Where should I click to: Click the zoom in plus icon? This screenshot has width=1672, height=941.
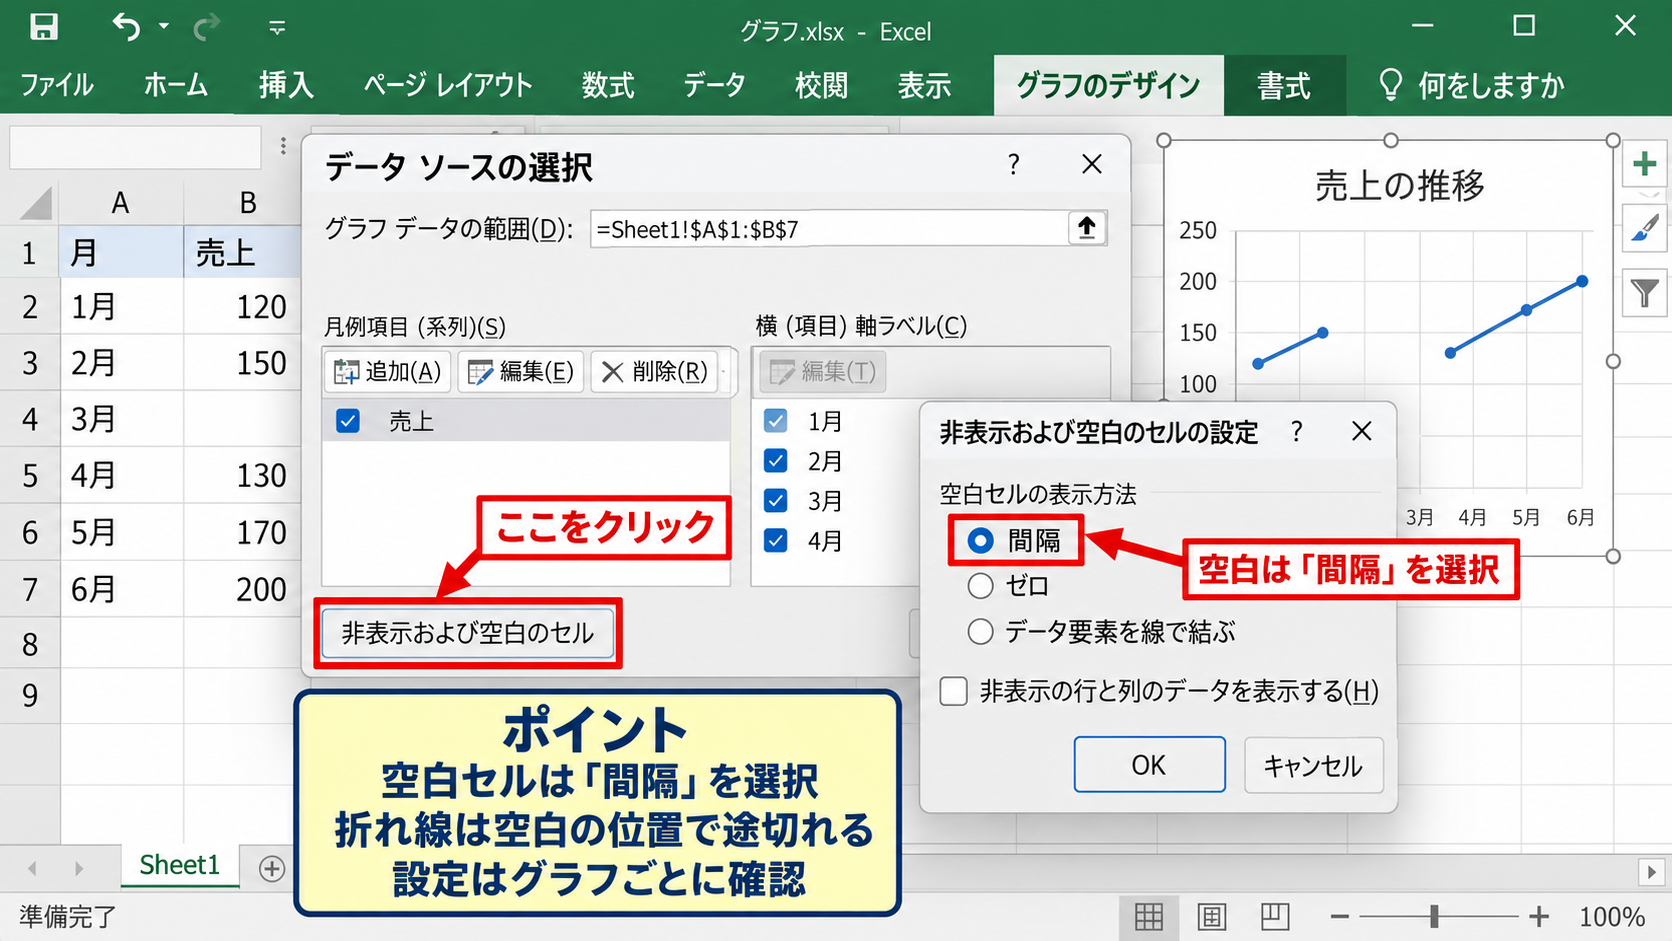click(x=1539, y=916)
